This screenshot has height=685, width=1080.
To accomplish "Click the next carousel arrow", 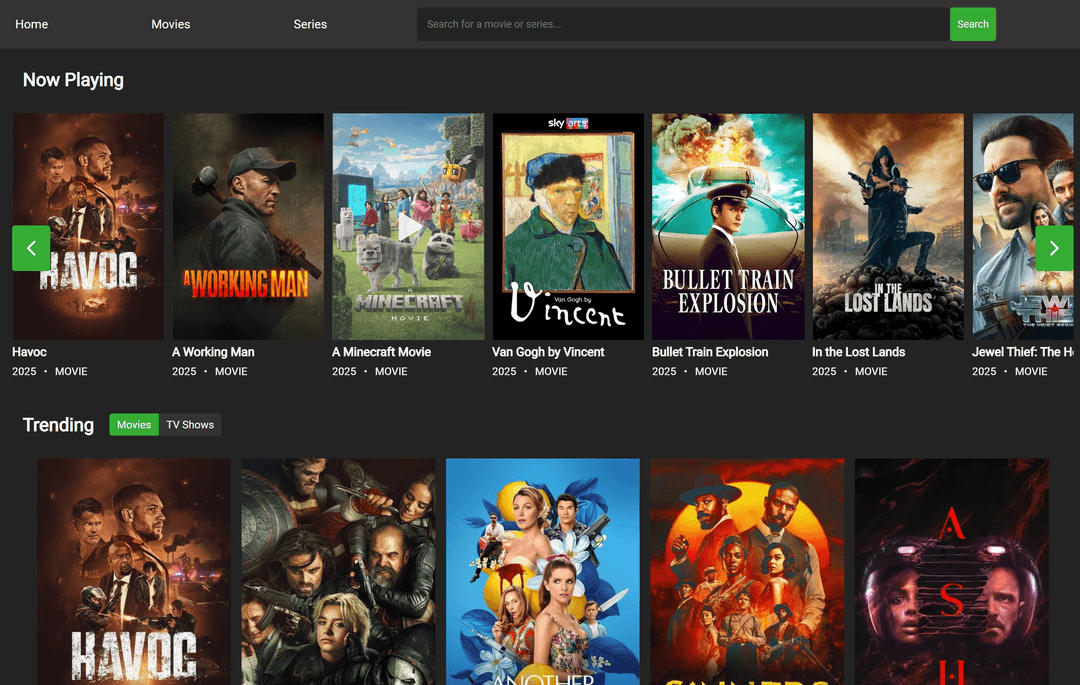I will (1053, 248).
